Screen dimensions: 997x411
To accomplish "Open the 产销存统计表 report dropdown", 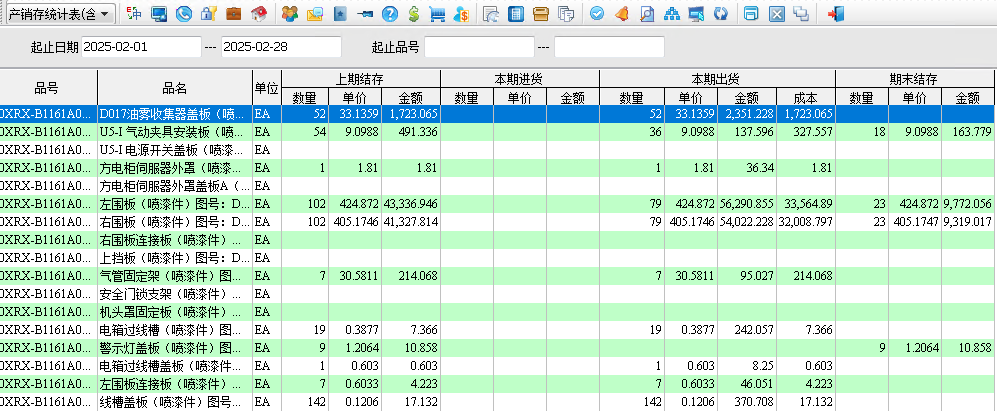I will 59,14.
